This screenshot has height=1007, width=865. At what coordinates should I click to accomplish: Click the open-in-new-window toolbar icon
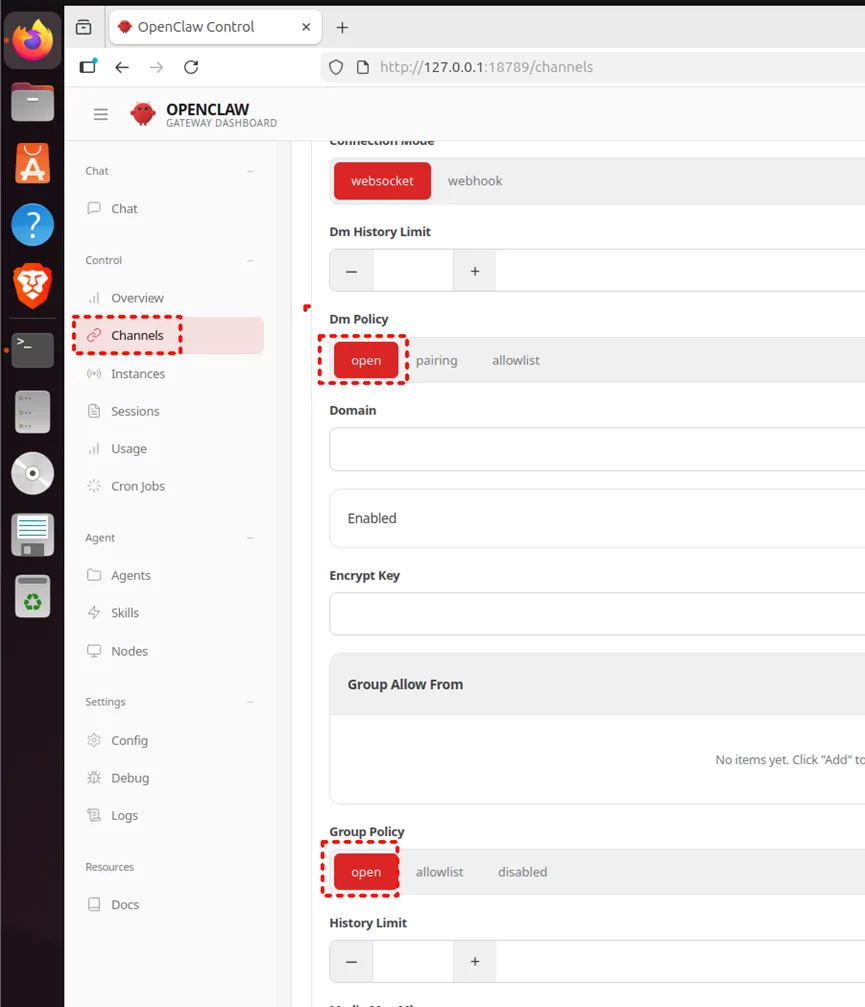pyautogui.click(x=88, y=67)
